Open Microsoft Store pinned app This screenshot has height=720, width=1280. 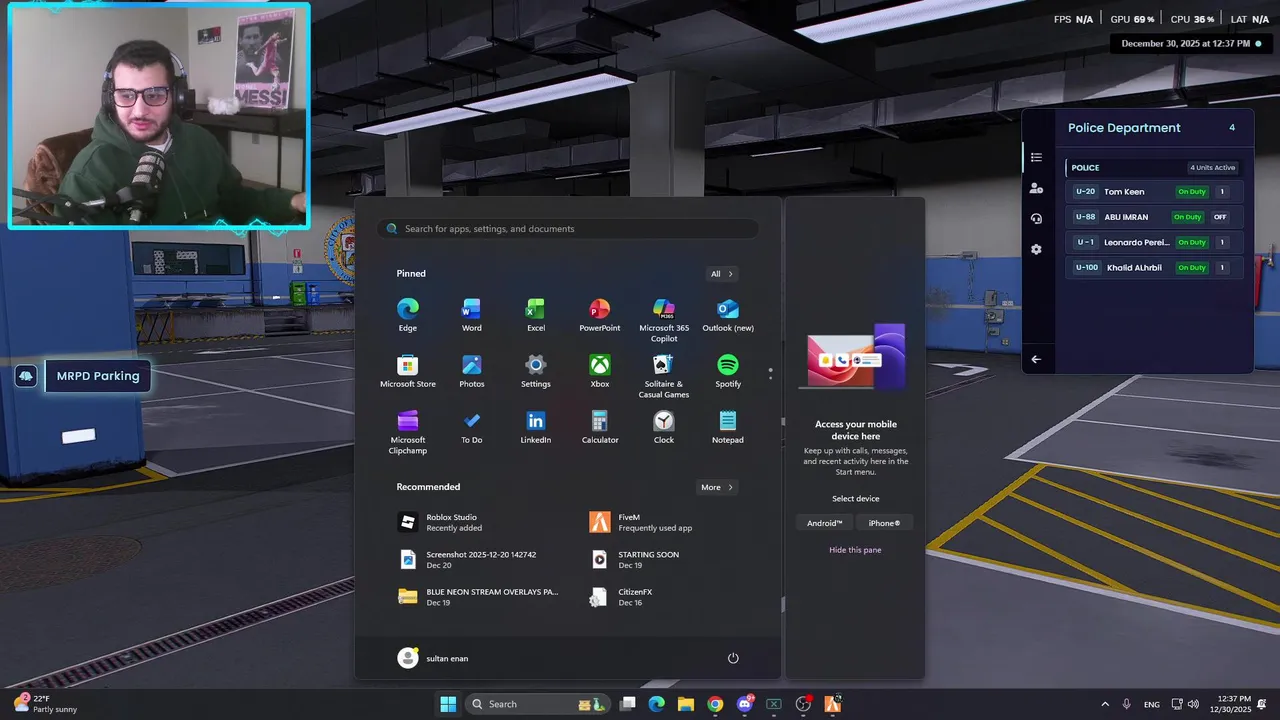pyautogui.click(x=407, y=371)
